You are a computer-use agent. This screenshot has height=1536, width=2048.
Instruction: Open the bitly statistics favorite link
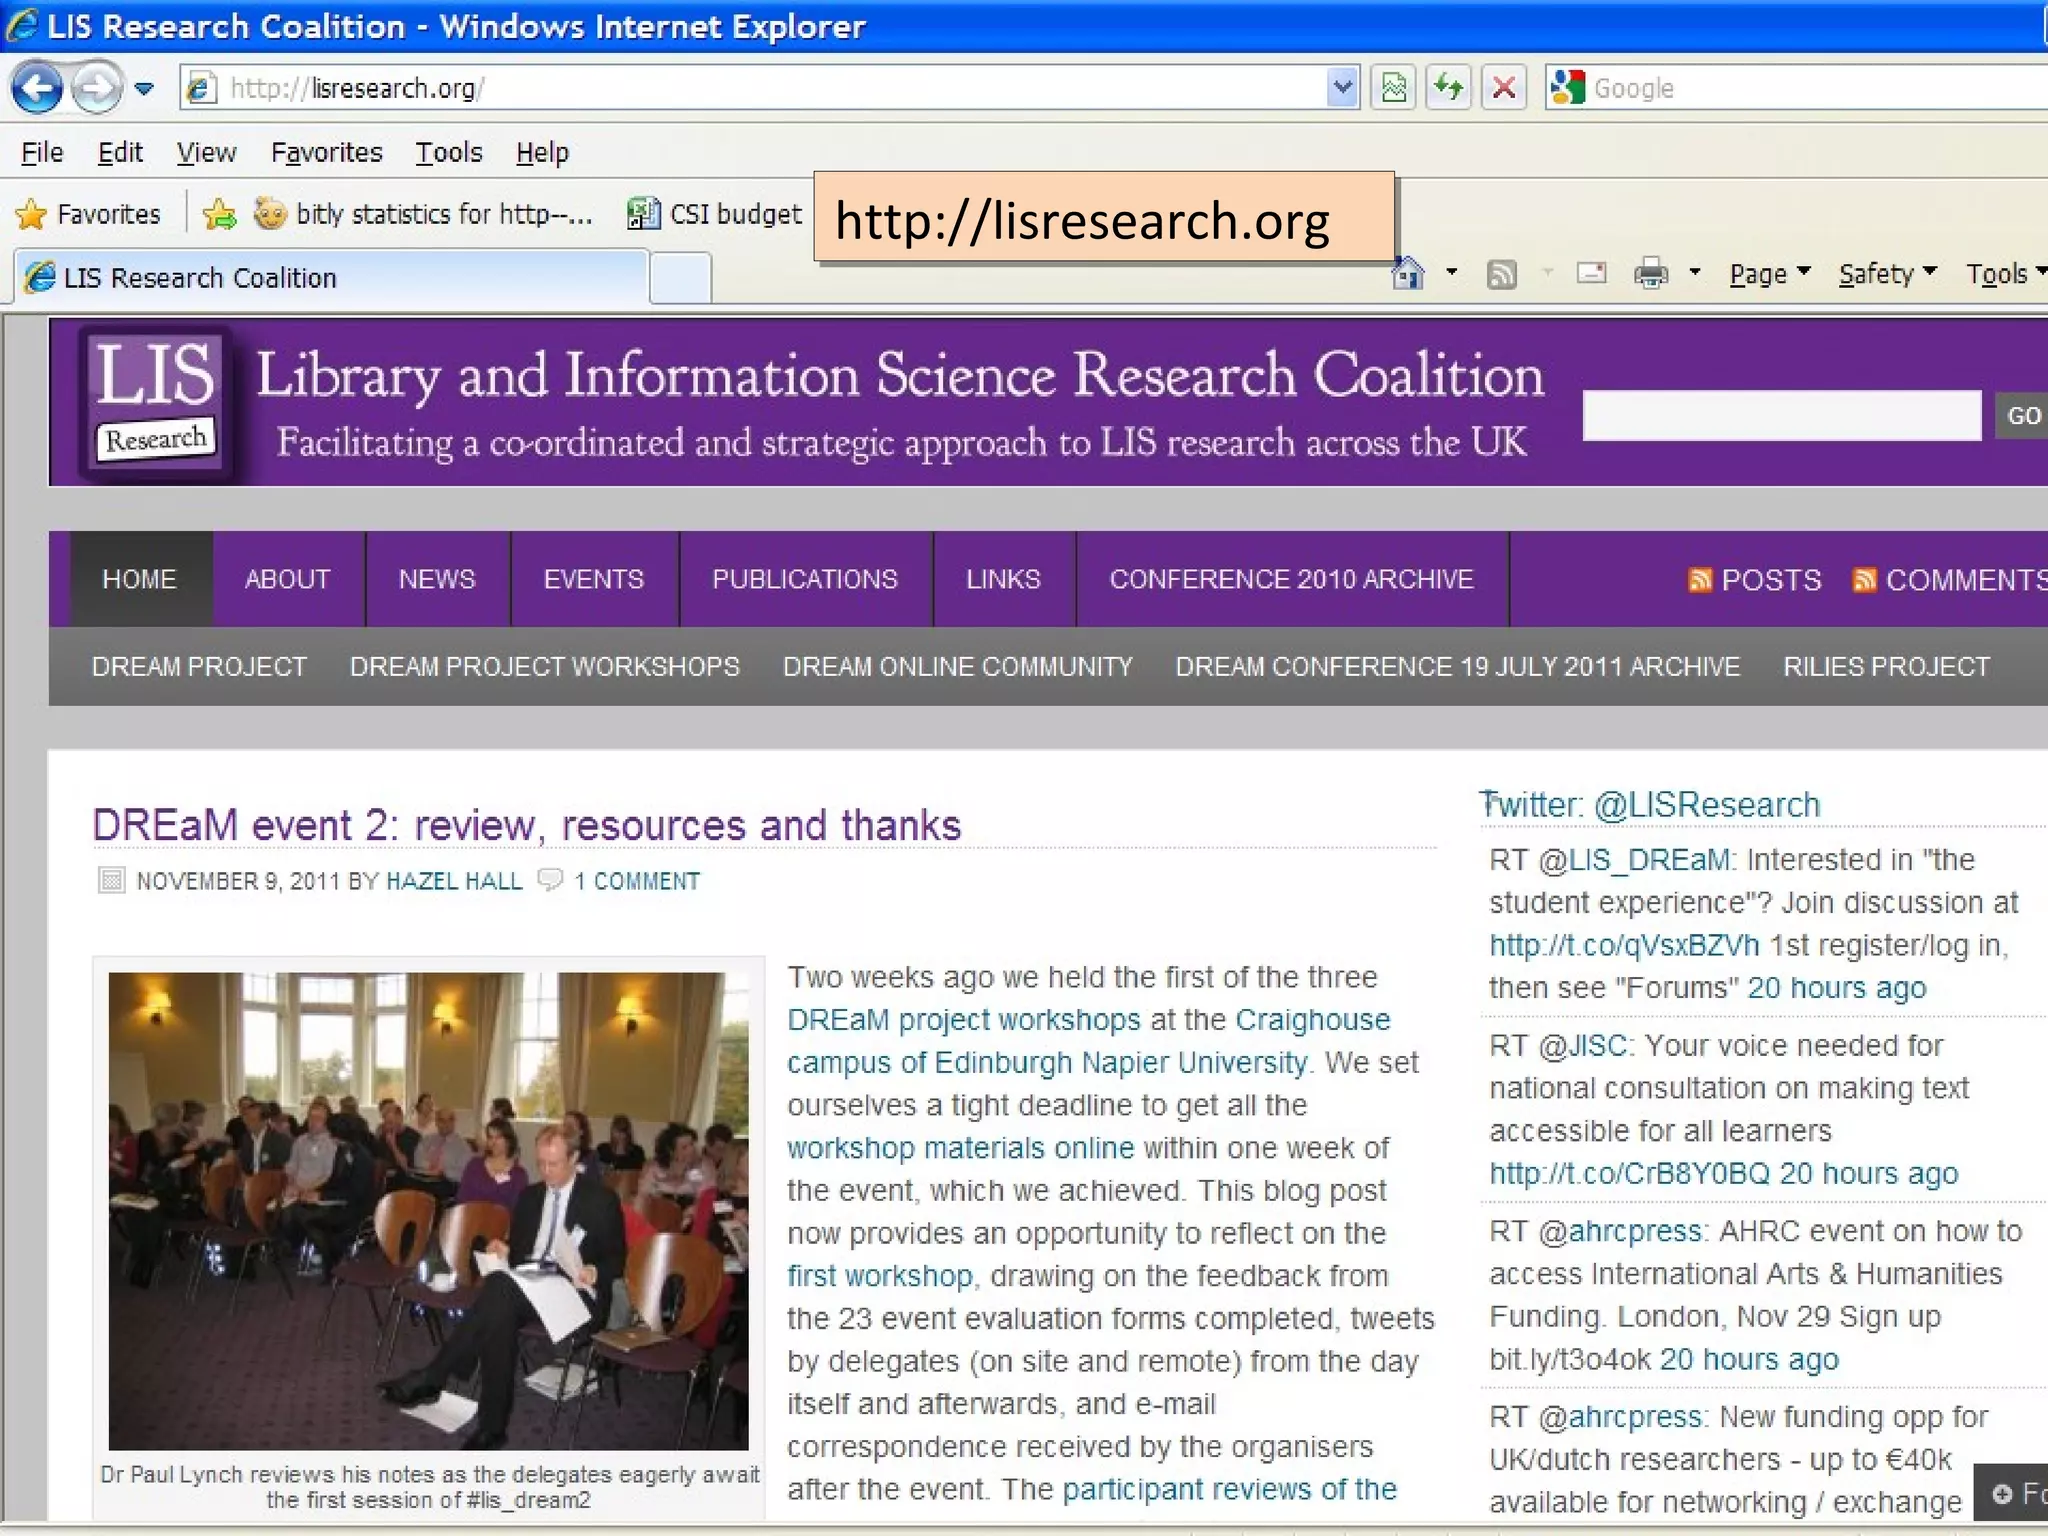point(423,214)
